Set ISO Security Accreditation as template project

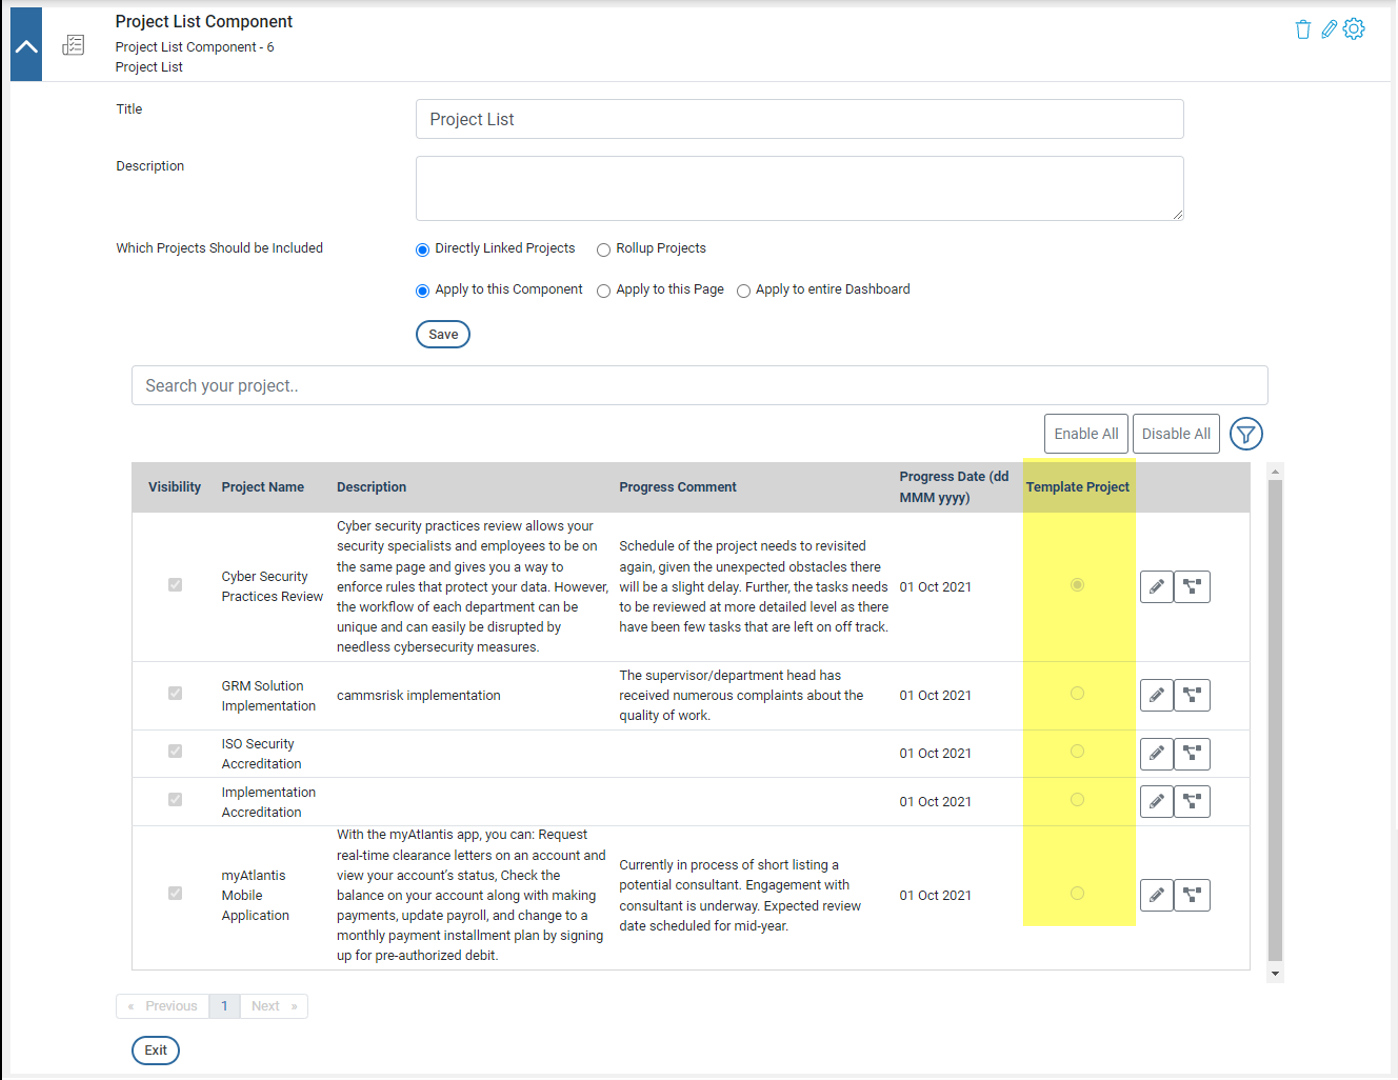point(1077,751)
